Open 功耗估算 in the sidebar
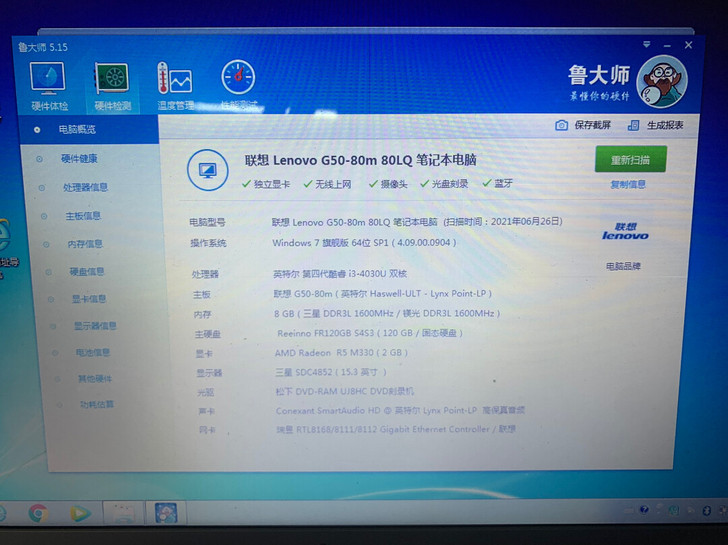Screen dimensions: 728x545 pos(97,404)
